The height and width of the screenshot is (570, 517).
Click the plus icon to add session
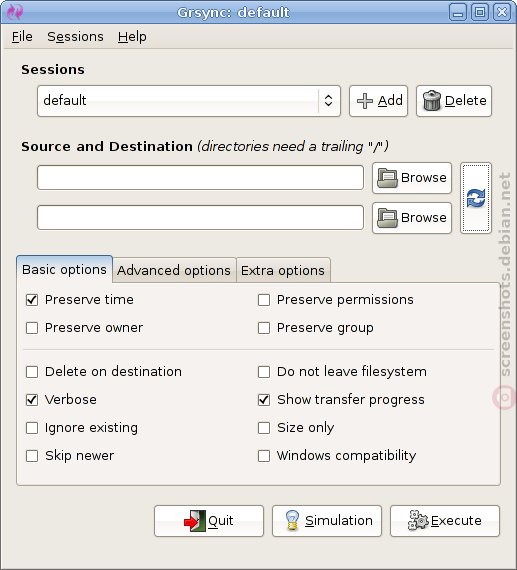pos(365,101)
